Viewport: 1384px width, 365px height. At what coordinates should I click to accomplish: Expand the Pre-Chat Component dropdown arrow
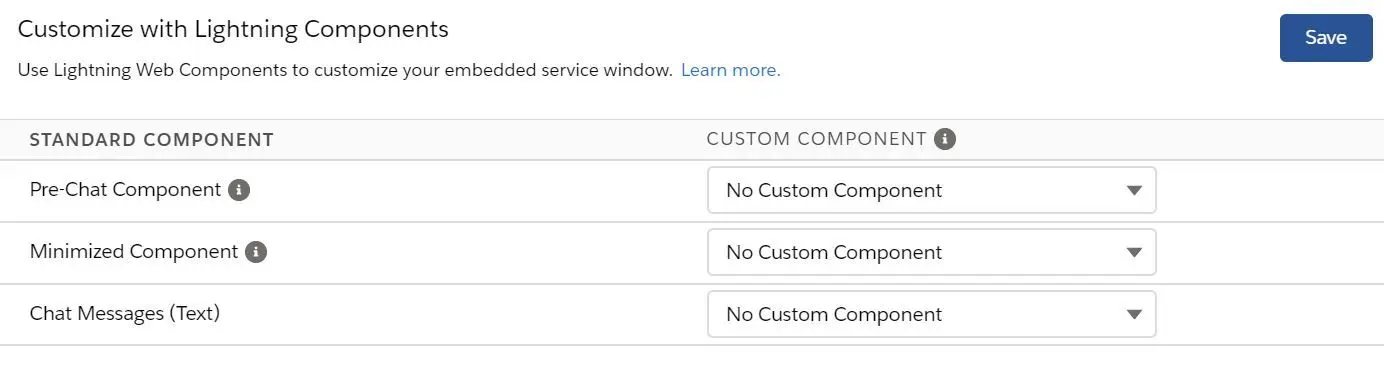(x=1133, y=190)
